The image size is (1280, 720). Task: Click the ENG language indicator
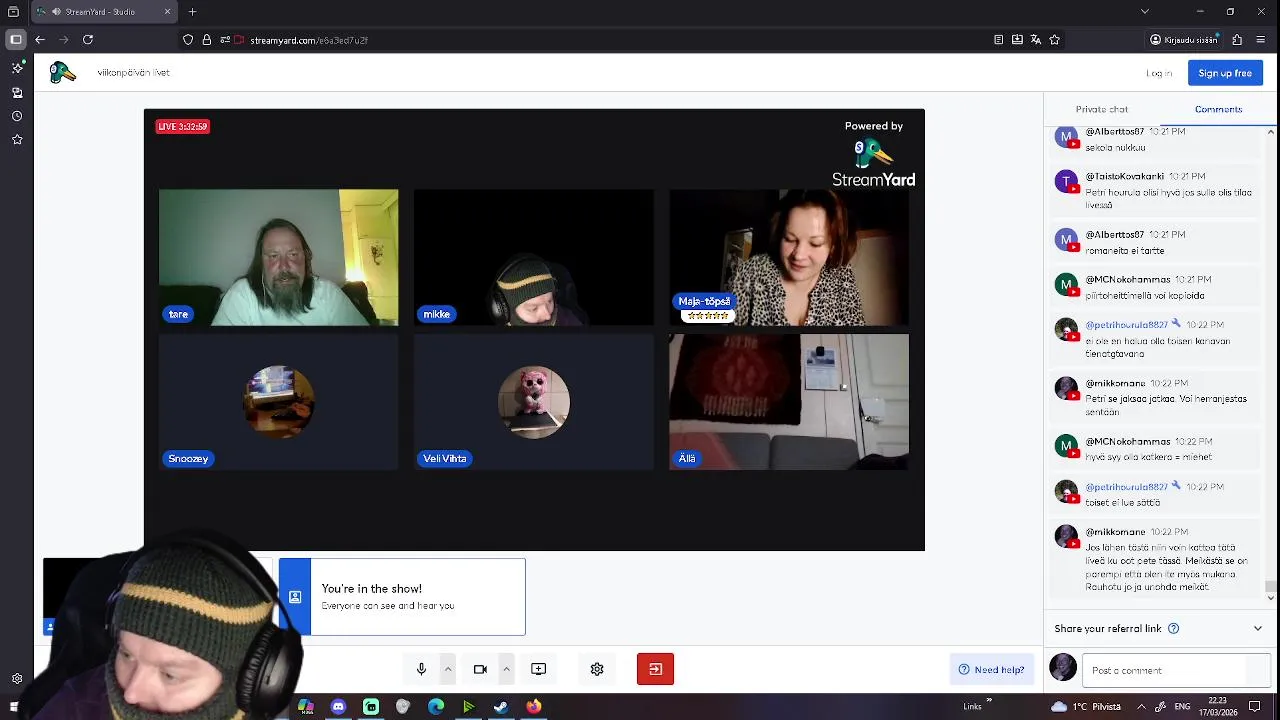pos(1181,707)
